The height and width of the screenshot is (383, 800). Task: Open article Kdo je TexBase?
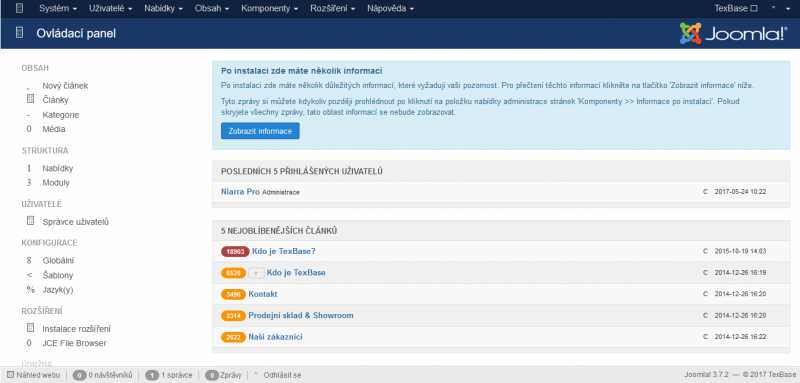pyautogui.click(x=284, y=251)
